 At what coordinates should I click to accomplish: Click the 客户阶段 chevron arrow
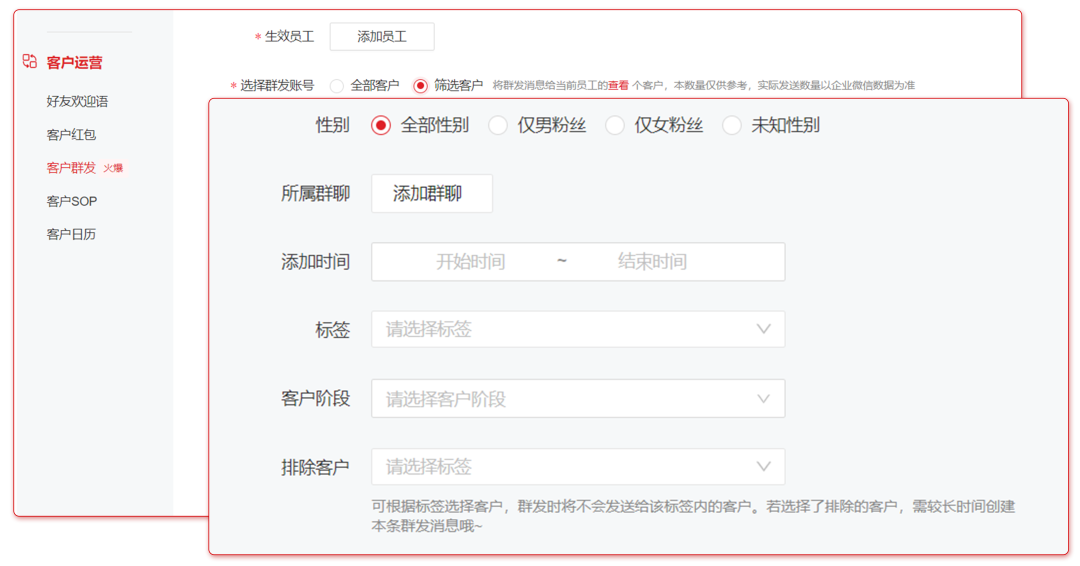pyautogui.click(x=764, y=399)
